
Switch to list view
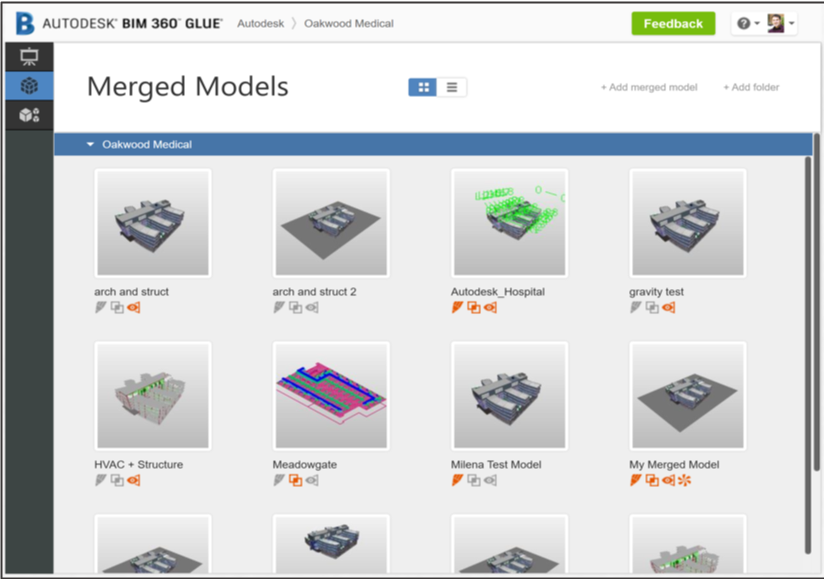pyautogui.click(x=451, y=87)
